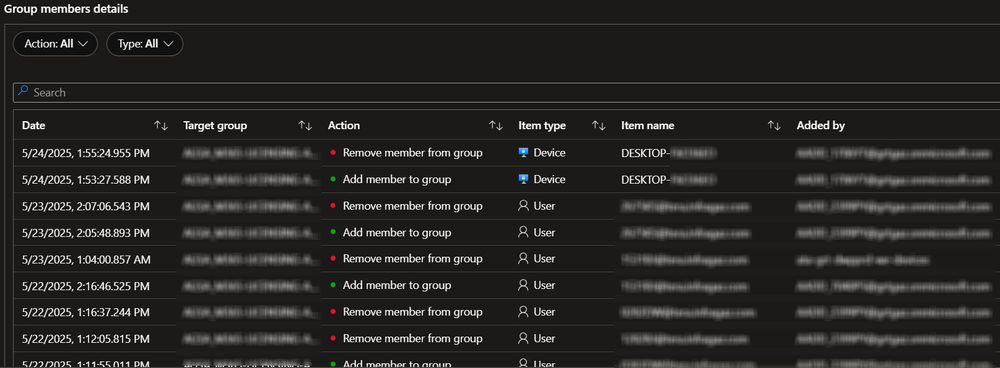Click Remove member action at 1:55:24 PM
Image resolution: width=1000 pixels, height=368 pixels.
point(412,153)
